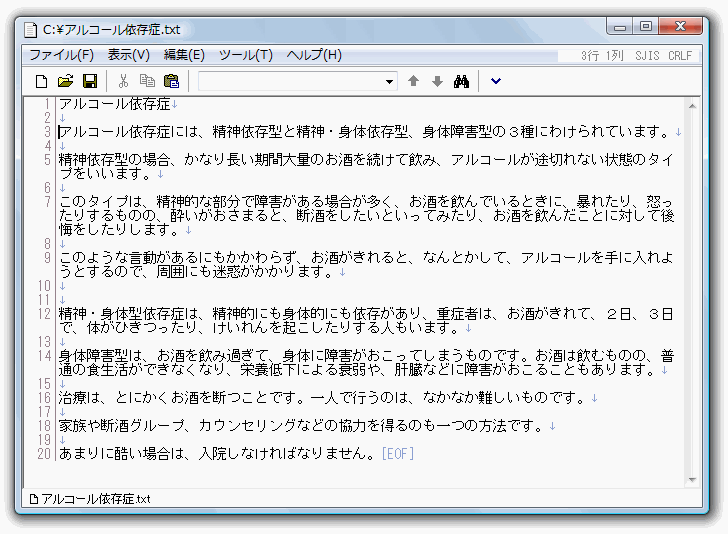Click the text 精神・身体型依存症は on line 12
728x534 pixels.
point(129,314)
